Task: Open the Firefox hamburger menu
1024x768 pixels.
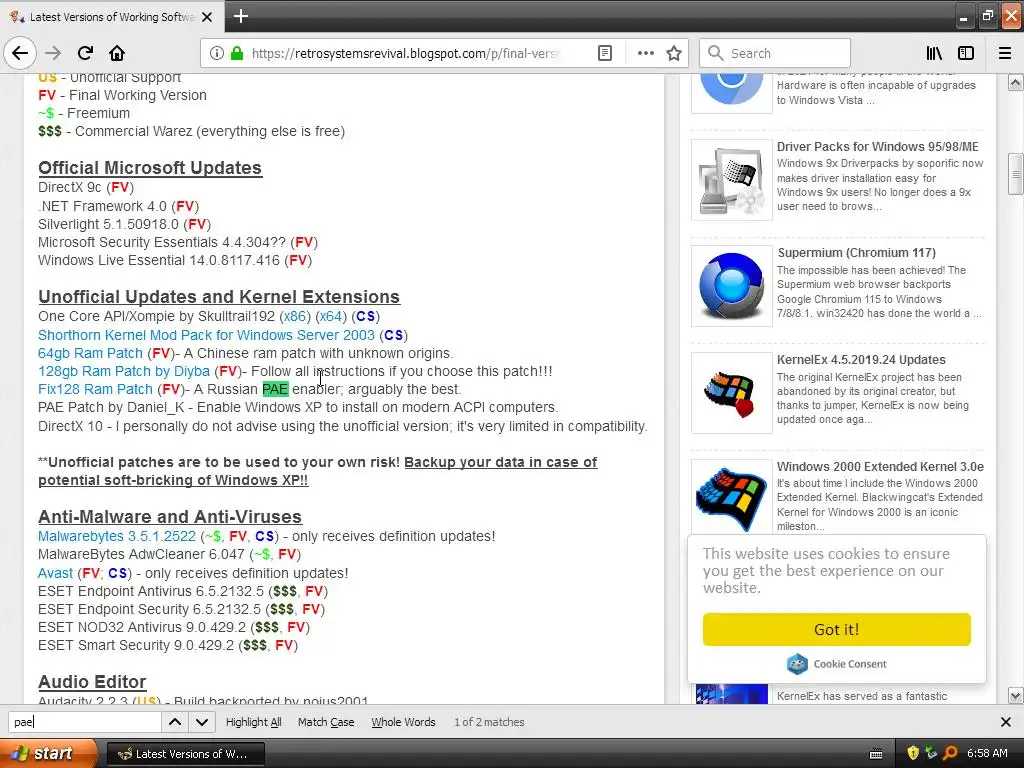Action: tap(1005, 53)
